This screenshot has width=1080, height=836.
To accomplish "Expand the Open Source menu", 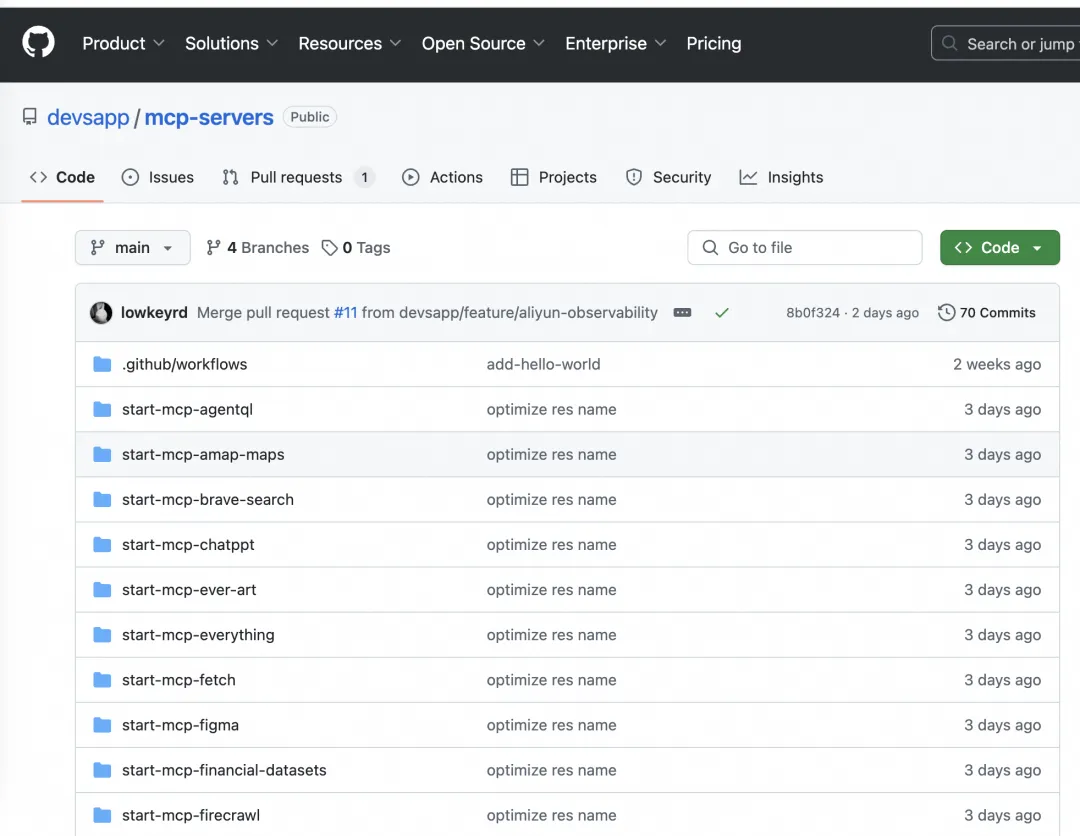I will point(483,43).
